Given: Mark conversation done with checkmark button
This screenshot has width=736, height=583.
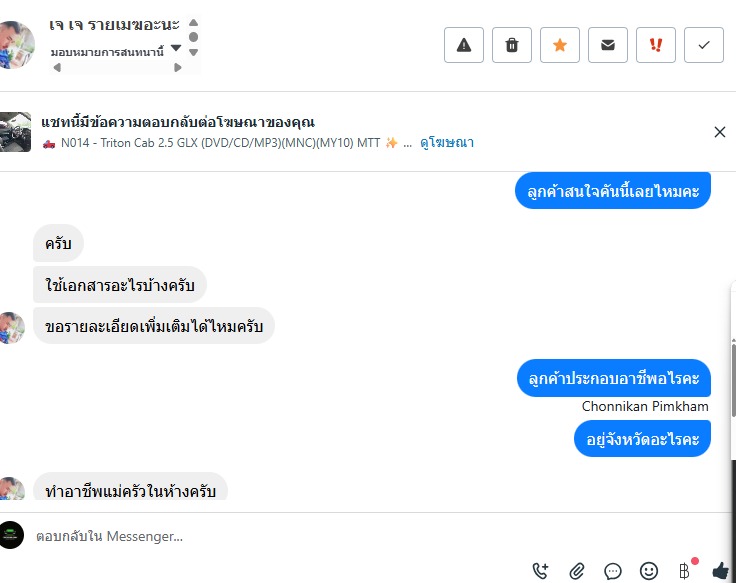Looking at the screenshot, I should coord(704,45).
